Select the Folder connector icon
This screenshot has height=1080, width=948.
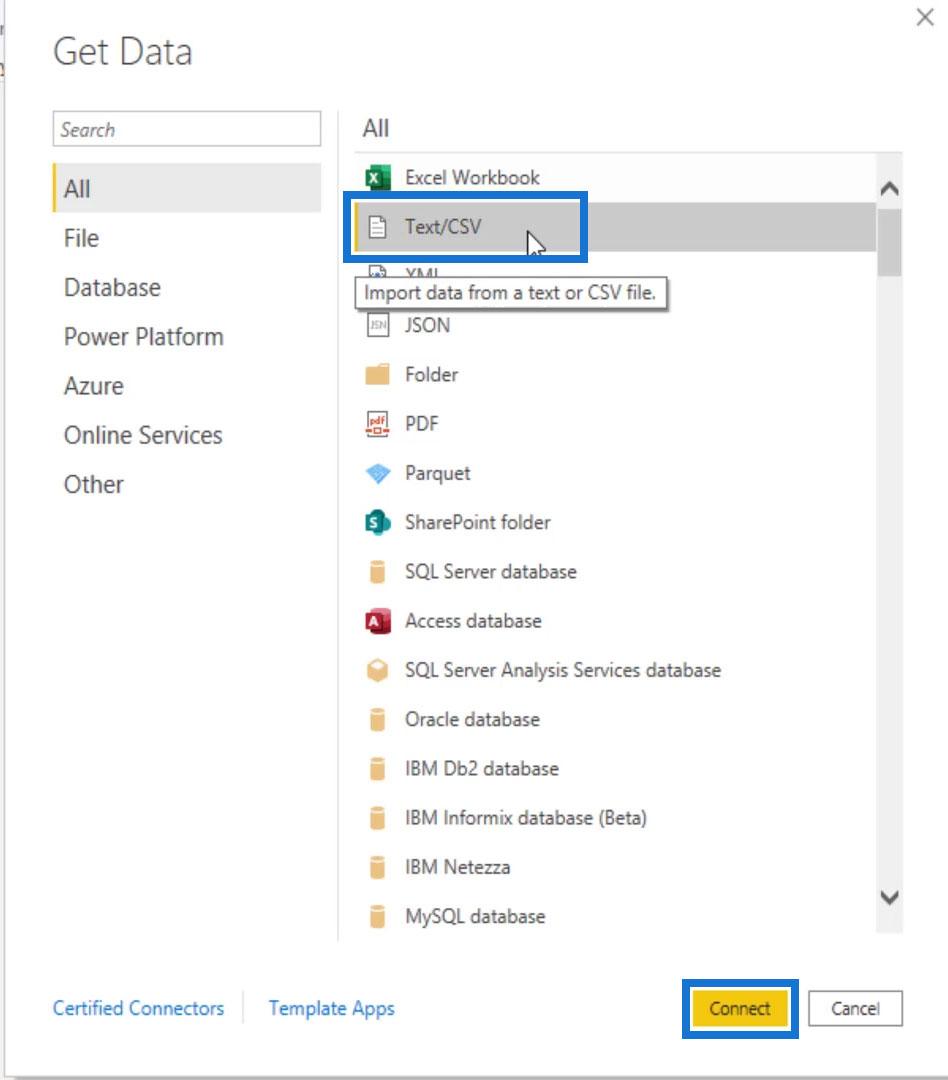378,374
